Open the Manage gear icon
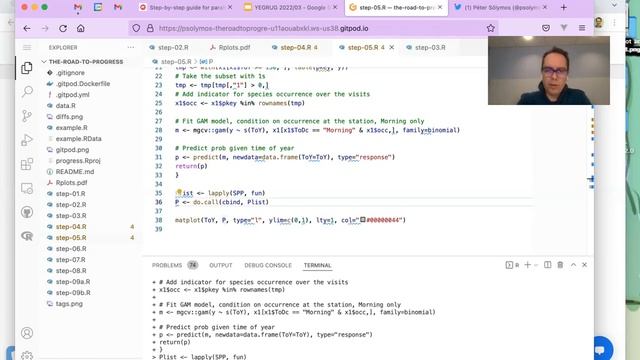 (x=27, y=355)
